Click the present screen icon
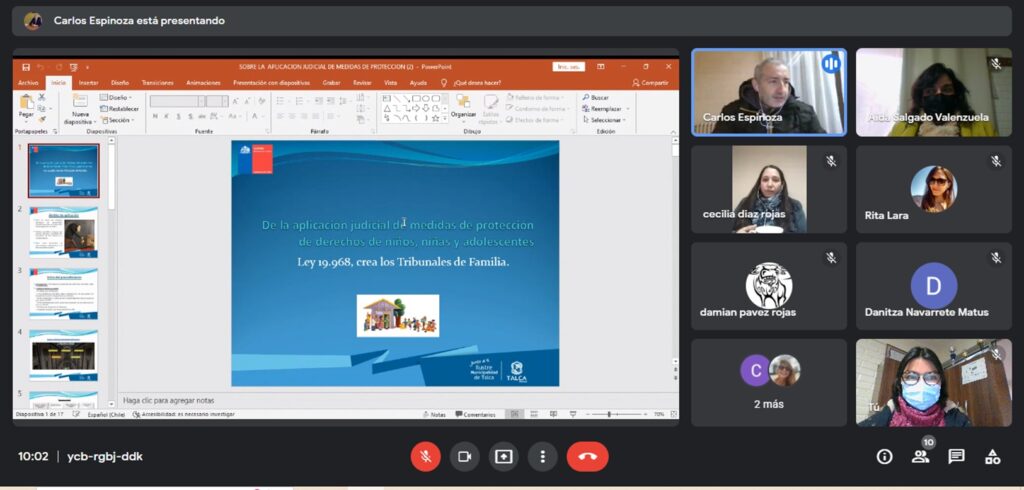This screenshot has height=490, width=1024. (503, 456)
